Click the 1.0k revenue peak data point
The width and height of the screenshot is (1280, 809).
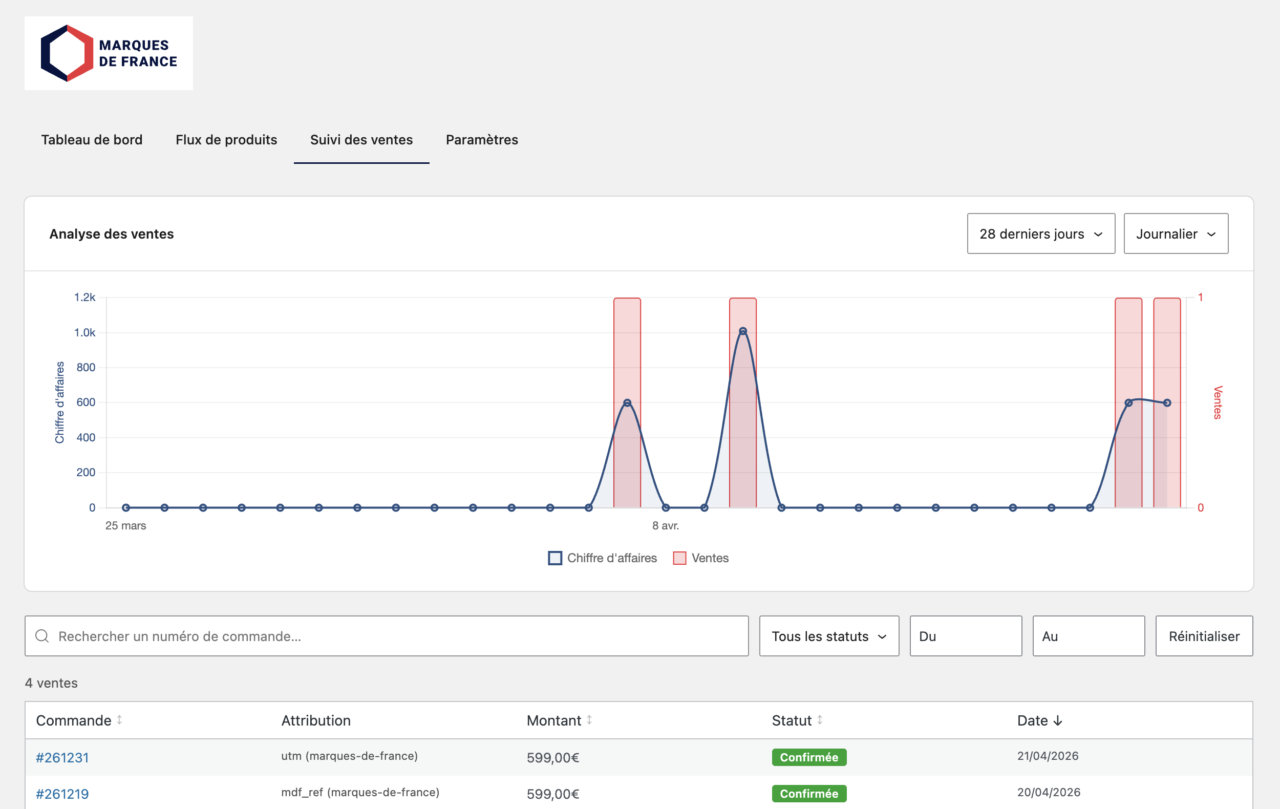[x=743, y=331]
